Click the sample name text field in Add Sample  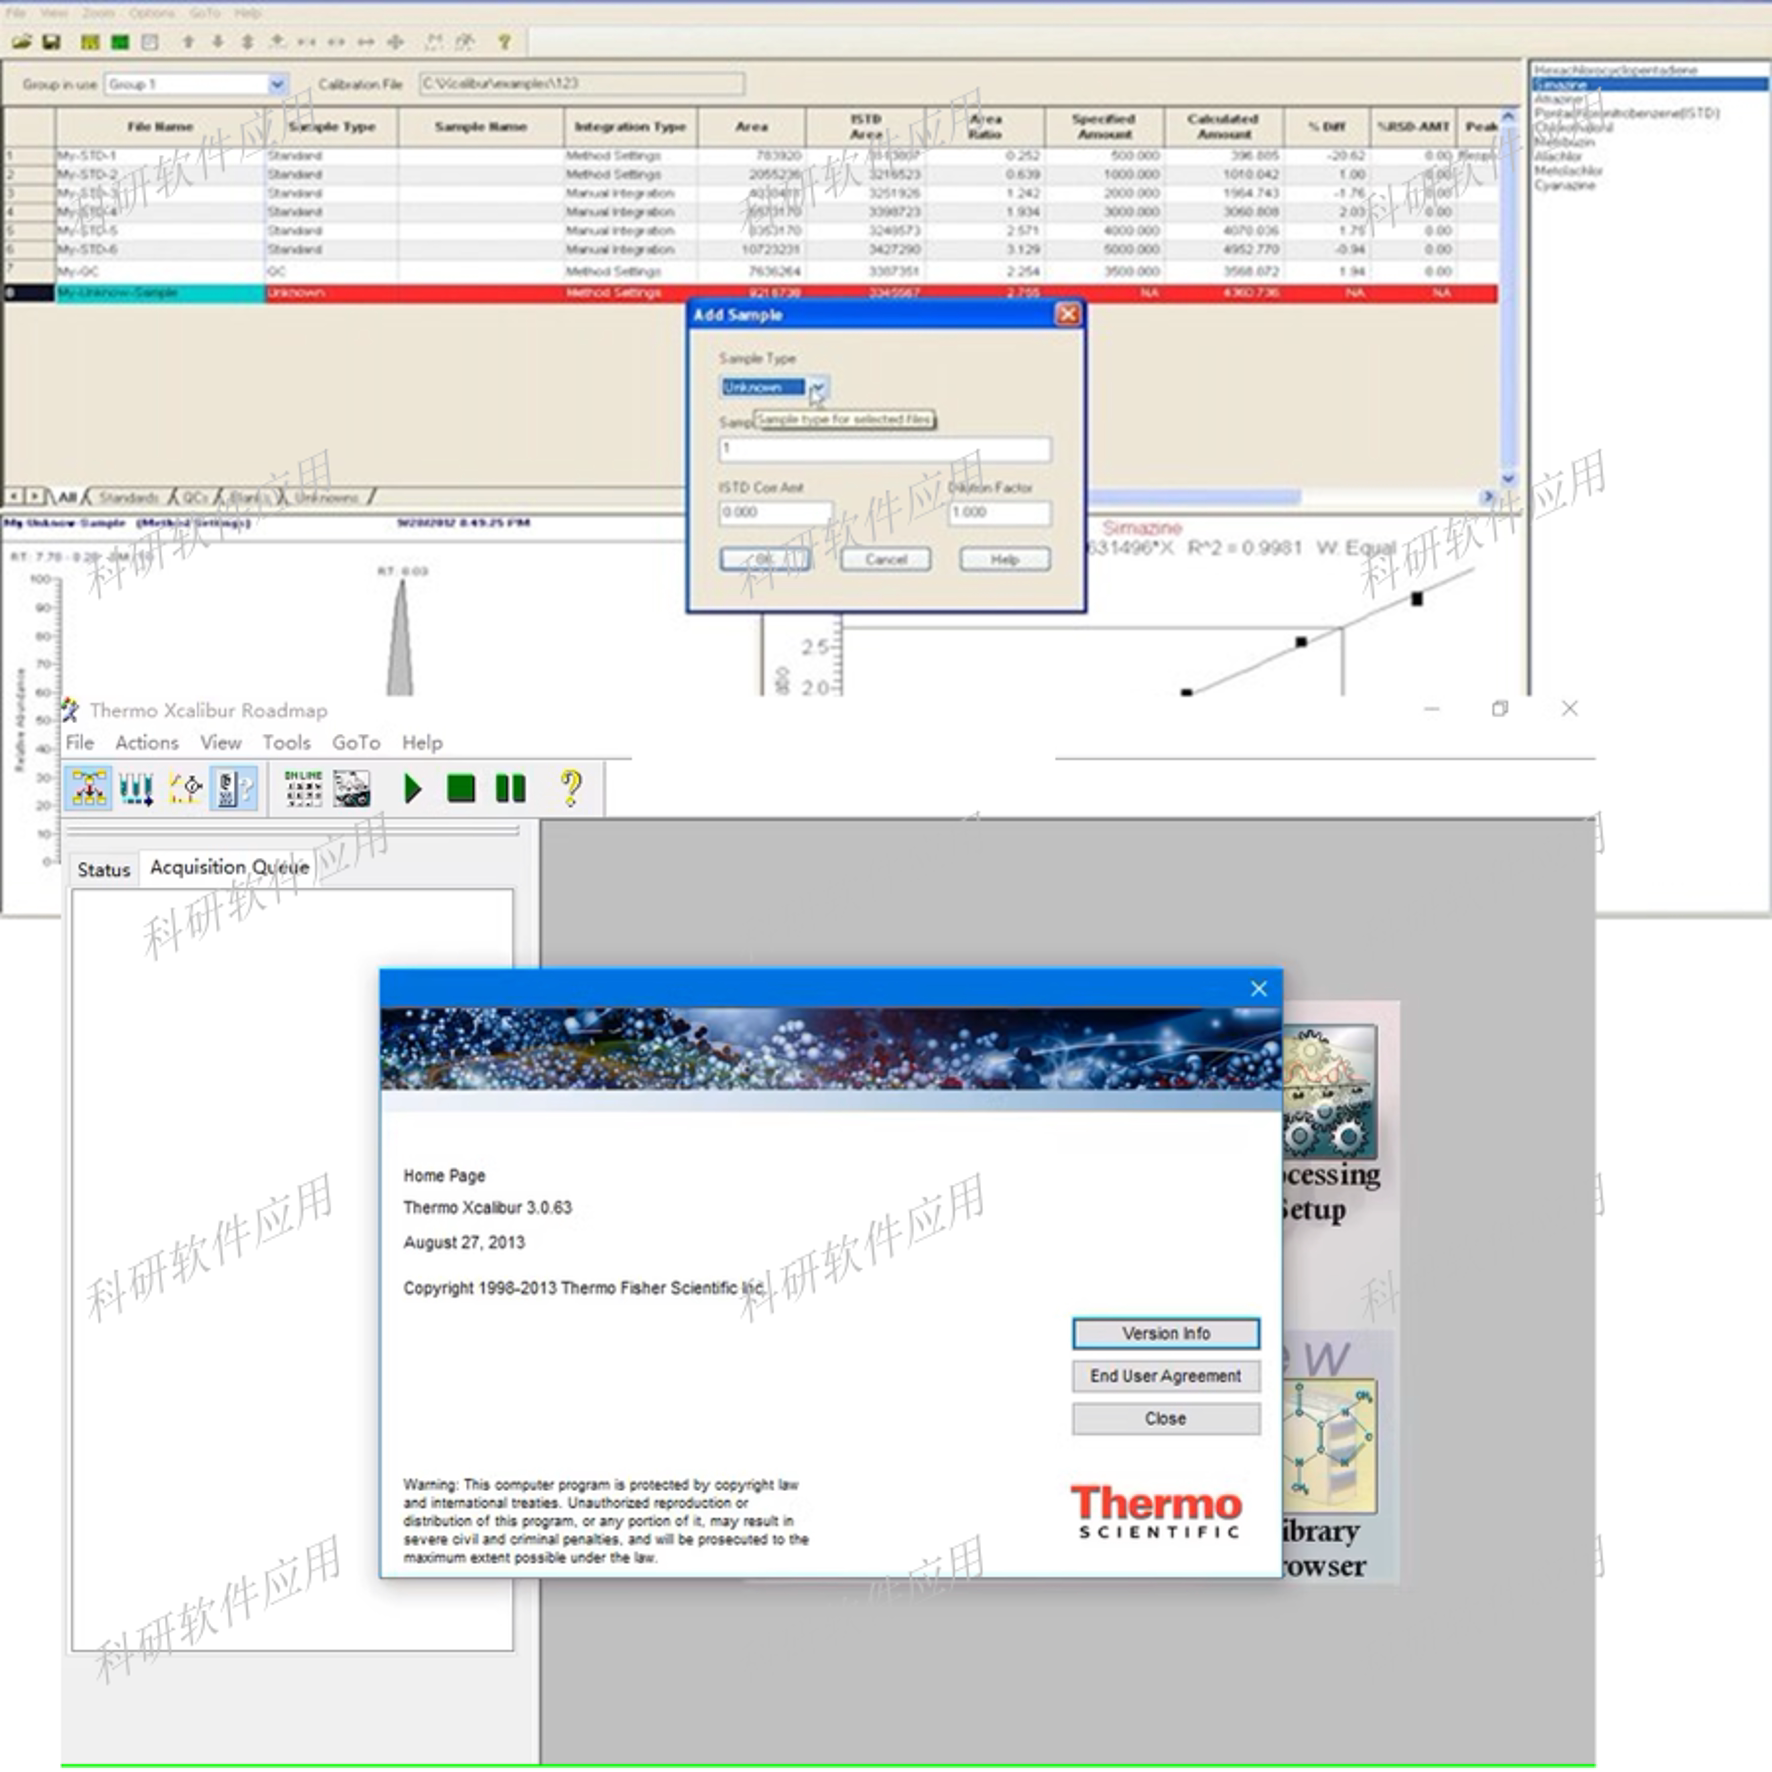pos(885,449)
